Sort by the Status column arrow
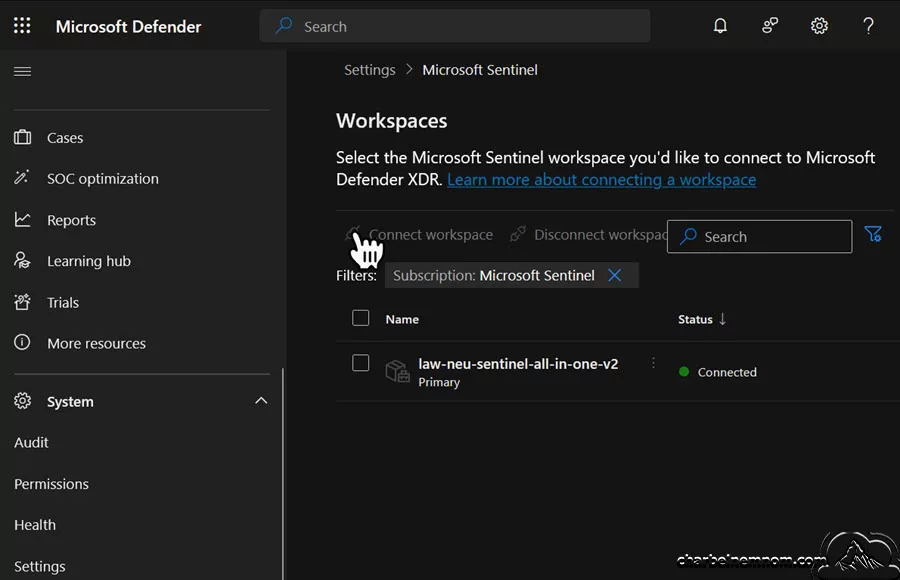900x580 pixels. click(x=723, y=319)
